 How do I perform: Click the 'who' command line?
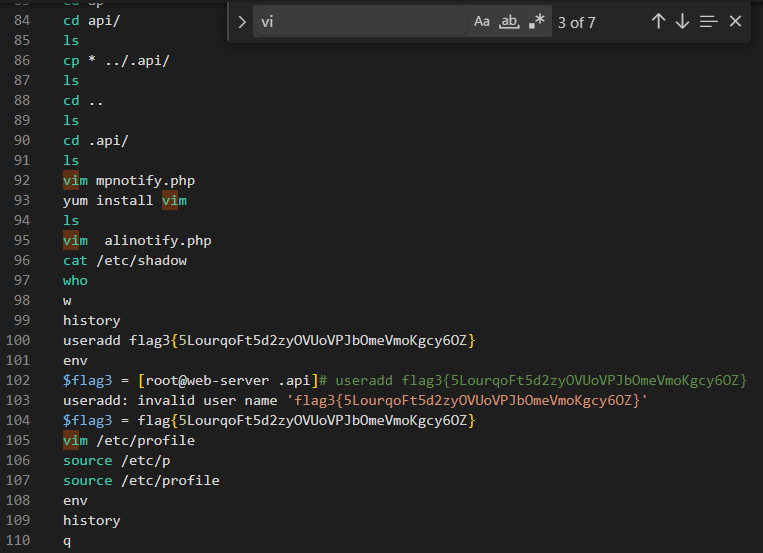pyautogui.click(x=75, y=280)
